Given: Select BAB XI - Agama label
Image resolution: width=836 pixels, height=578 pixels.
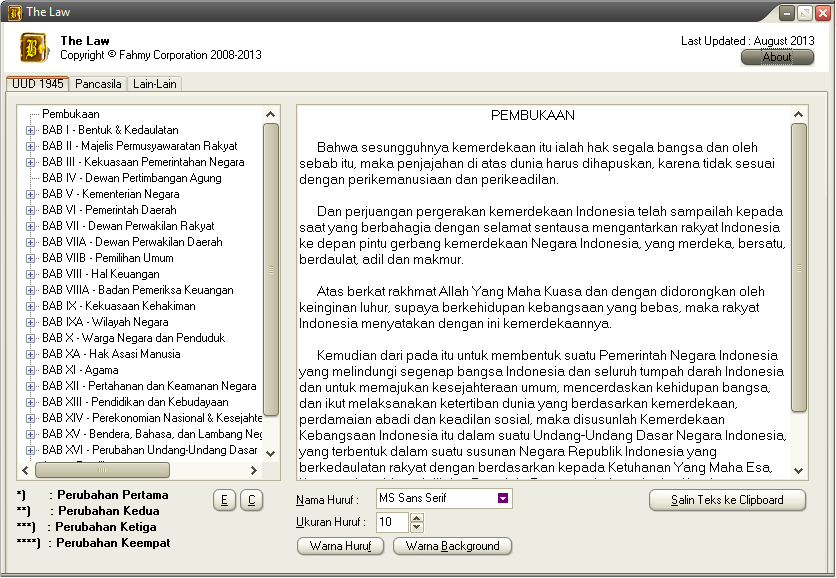Looking at the screenshot, I should point(81,370).
